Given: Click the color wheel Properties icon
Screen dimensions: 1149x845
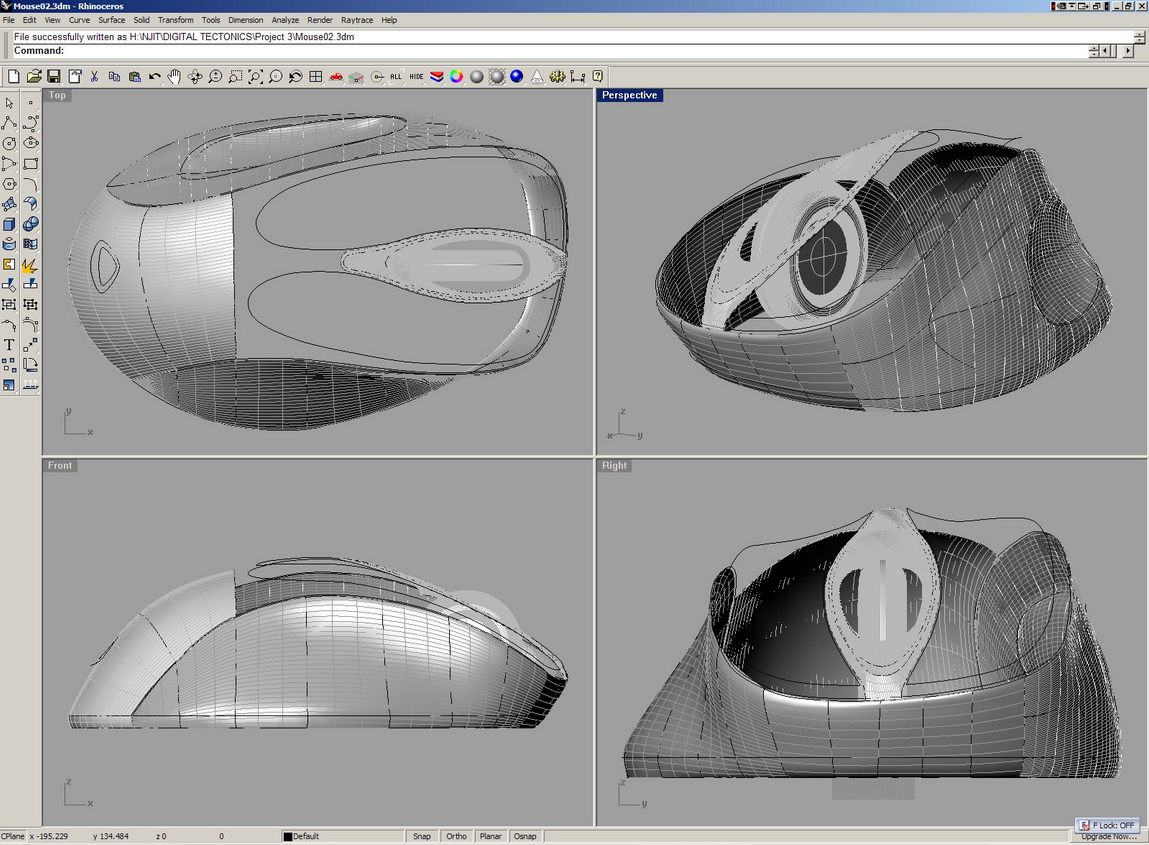Looking at the screenshot, I should [x=457, y=76].
